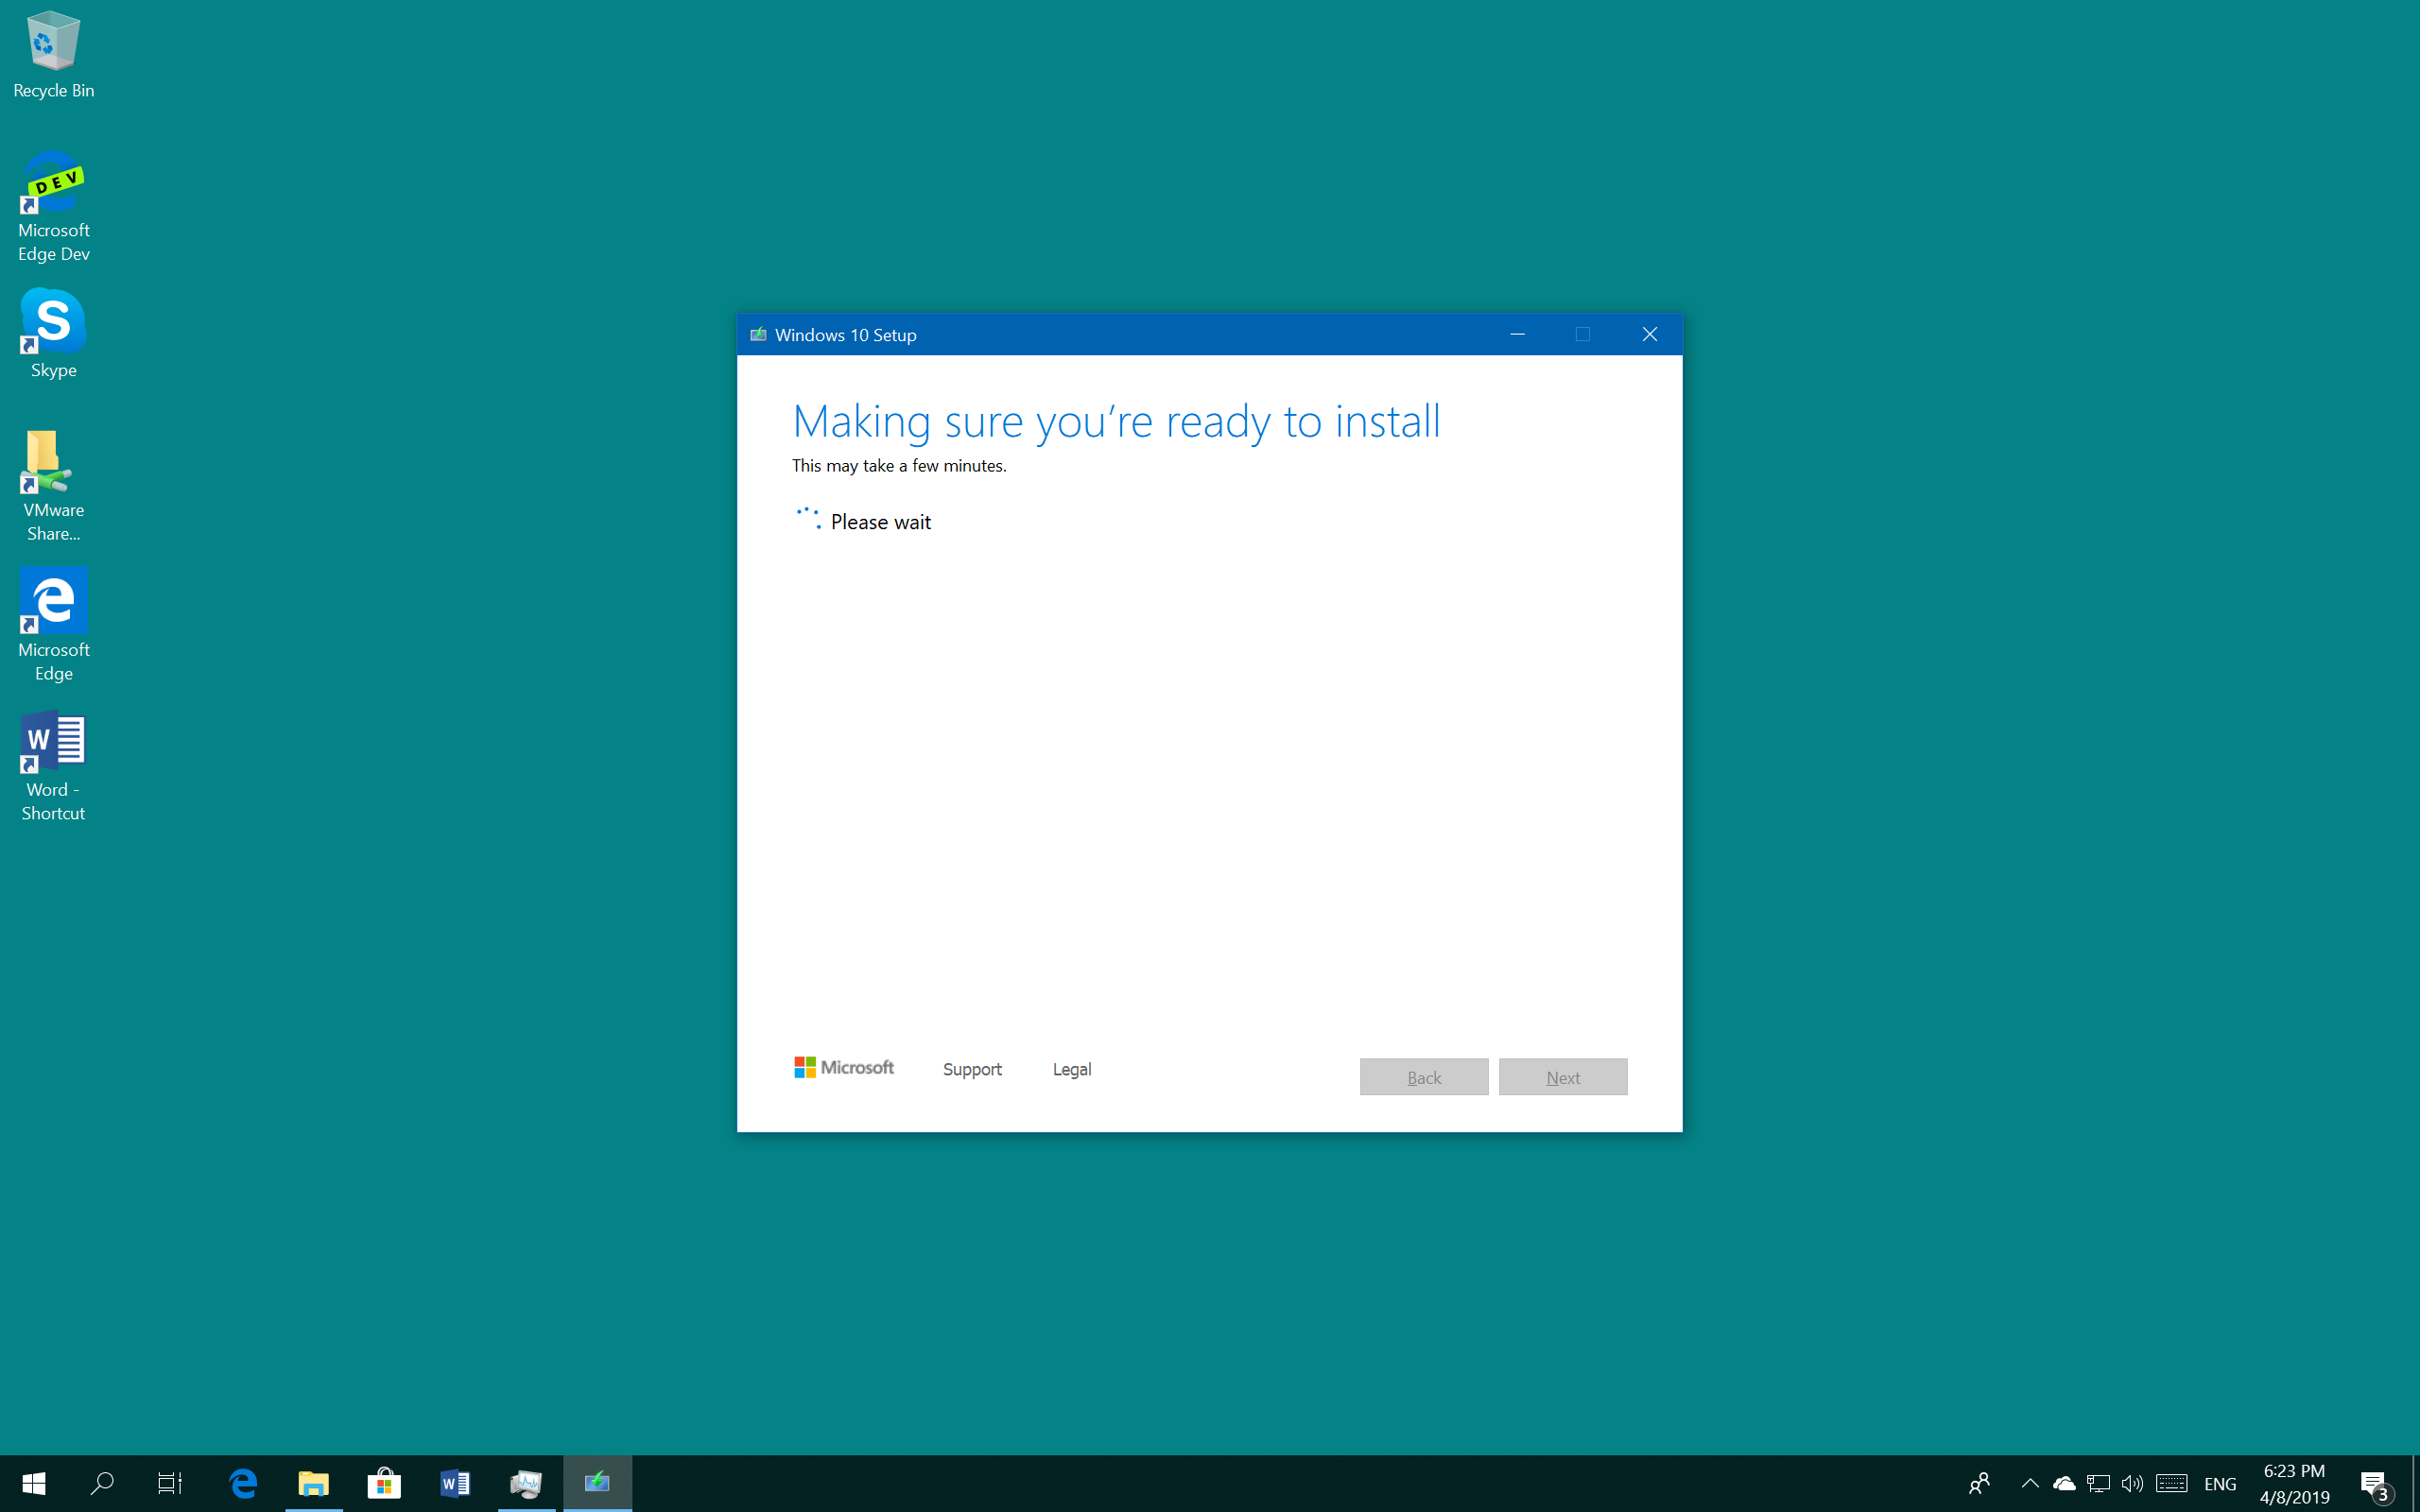Image resolution: width=2420 pixels, height=1512 pixels.
Task: Open the Action Center notifications icon
Action: pos(2376,1484)
